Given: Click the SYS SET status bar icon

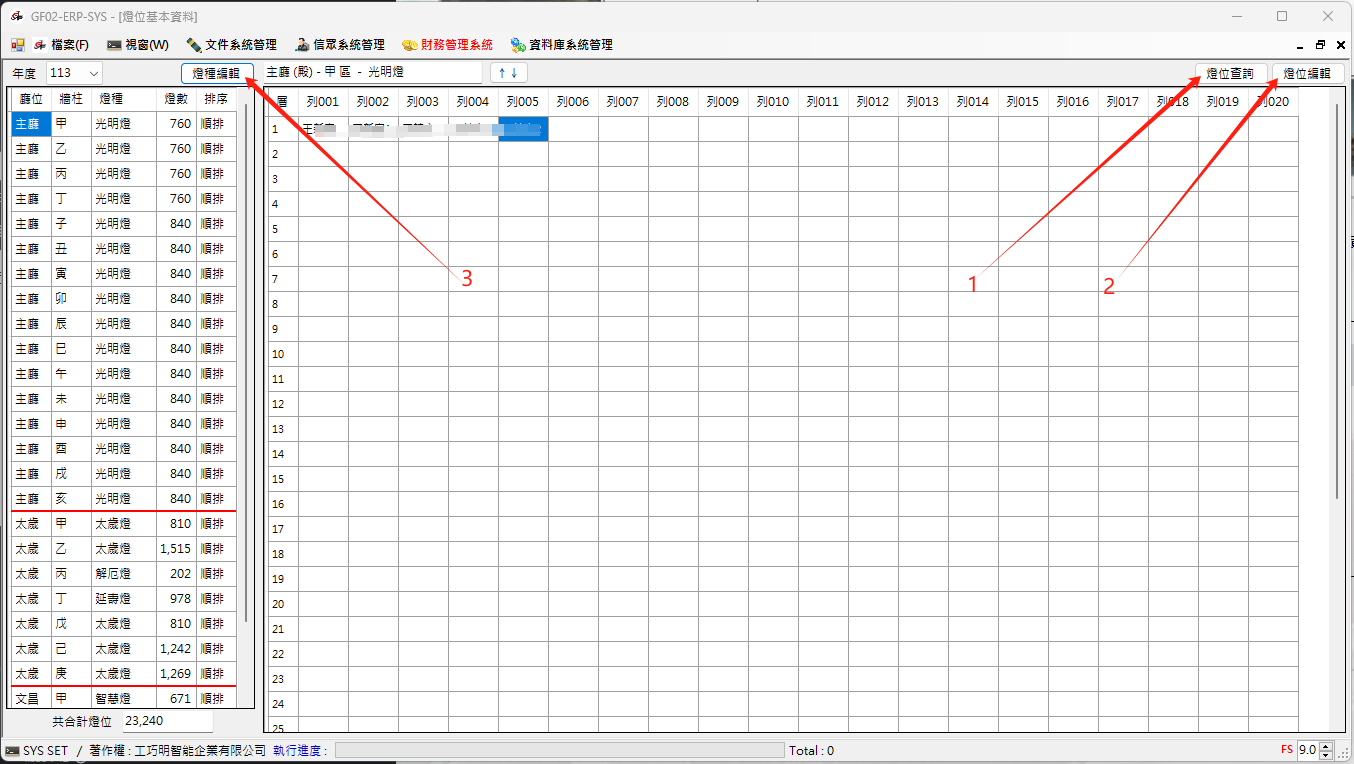Looking at the screenshot, I should 12,750.
